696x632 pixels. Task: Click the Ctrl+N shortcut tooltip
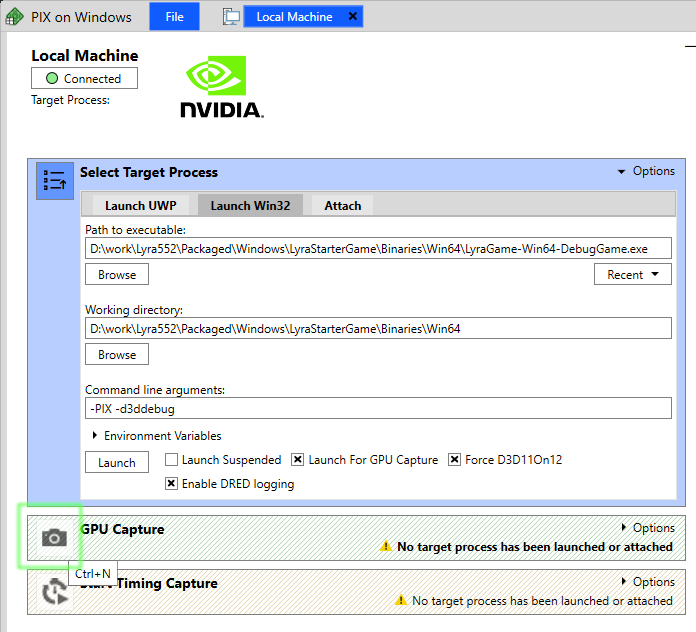pos(92,573)
